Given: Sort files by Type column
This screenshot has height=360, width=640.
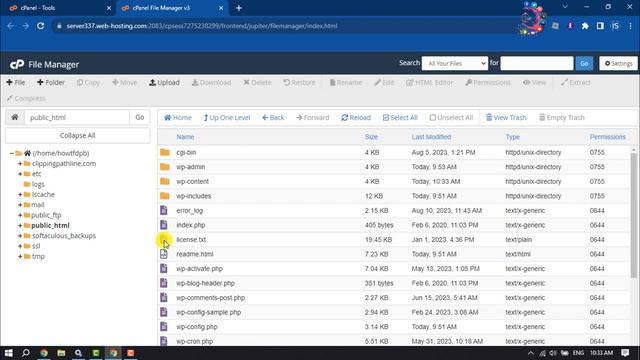Looking at the screenshot, I should 513,137.
